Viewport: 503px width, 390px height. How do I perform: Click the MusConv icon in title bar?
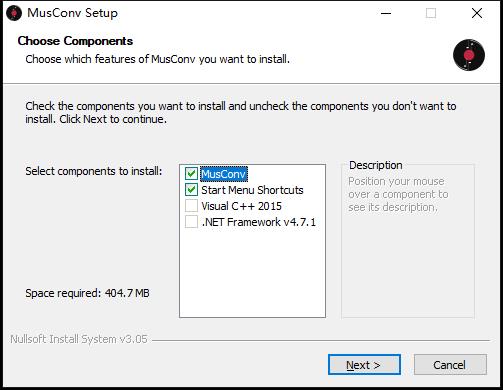(x=14, y=13)
